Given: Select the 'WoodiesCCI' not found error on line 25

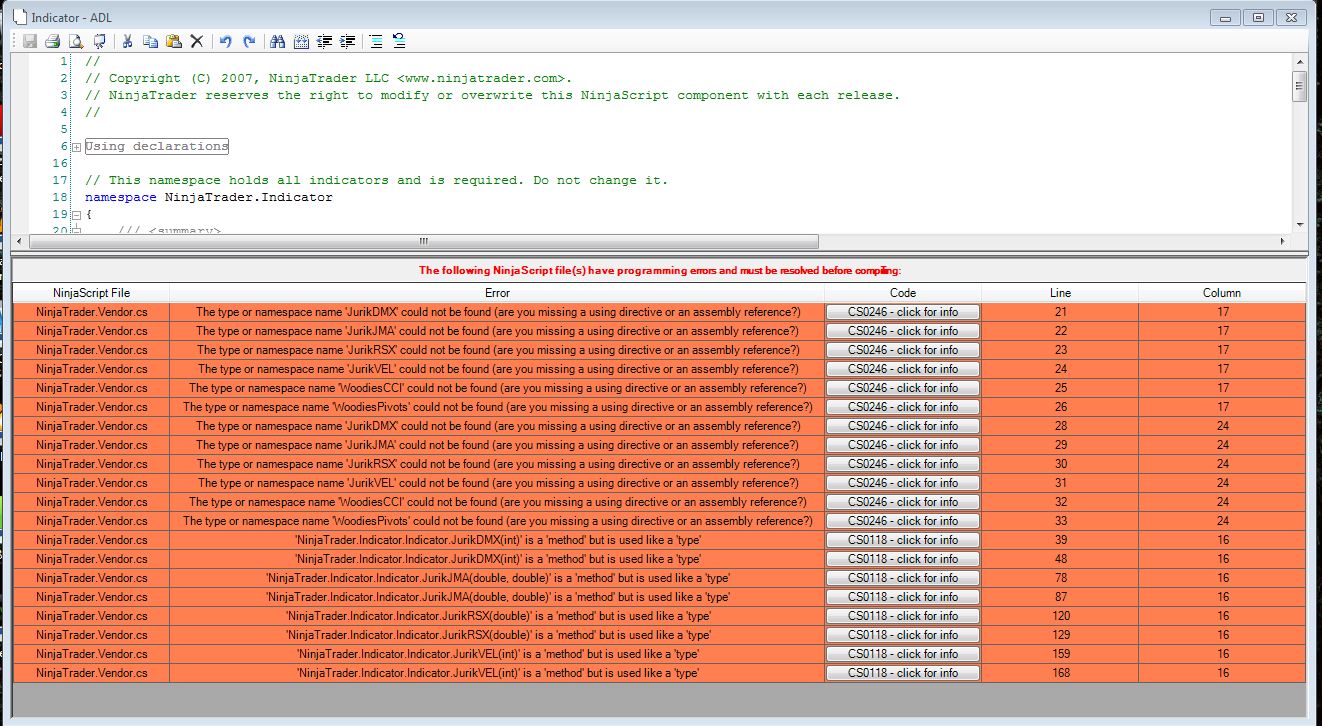Looking at the screenshot, I should click(498, 388).
